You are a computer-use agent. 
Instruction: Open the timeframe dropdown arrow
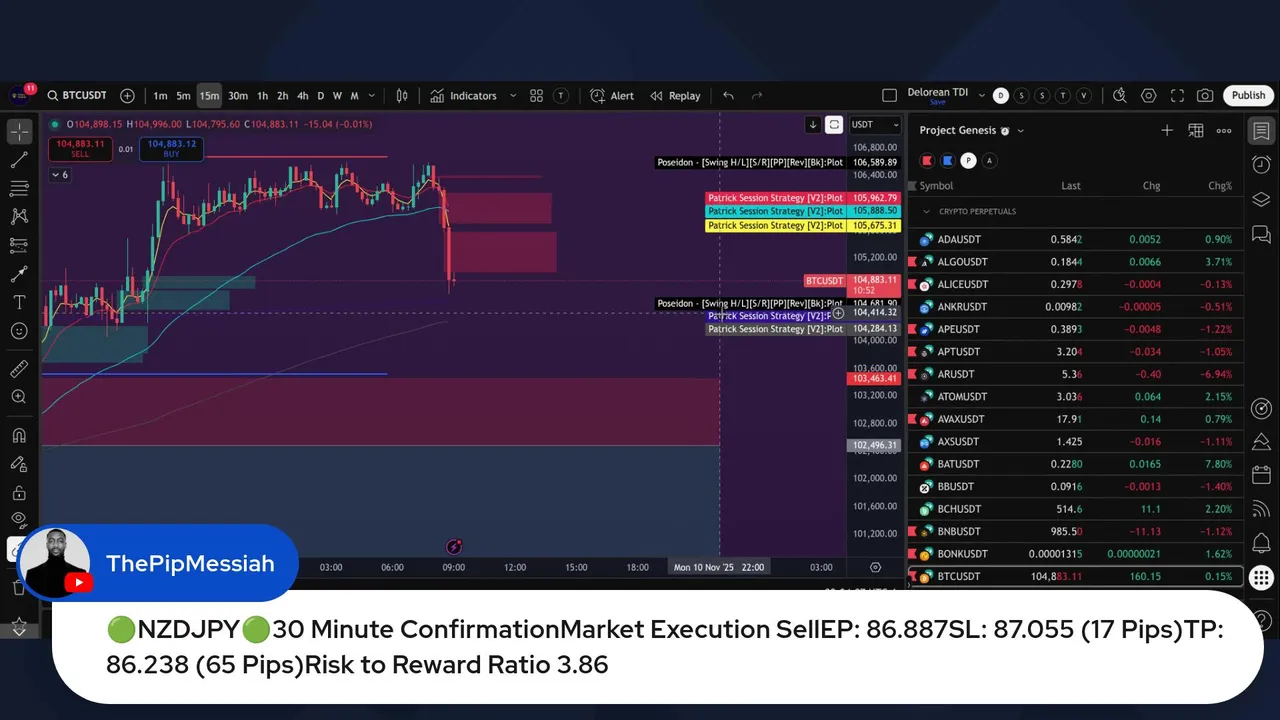[372, 96]
